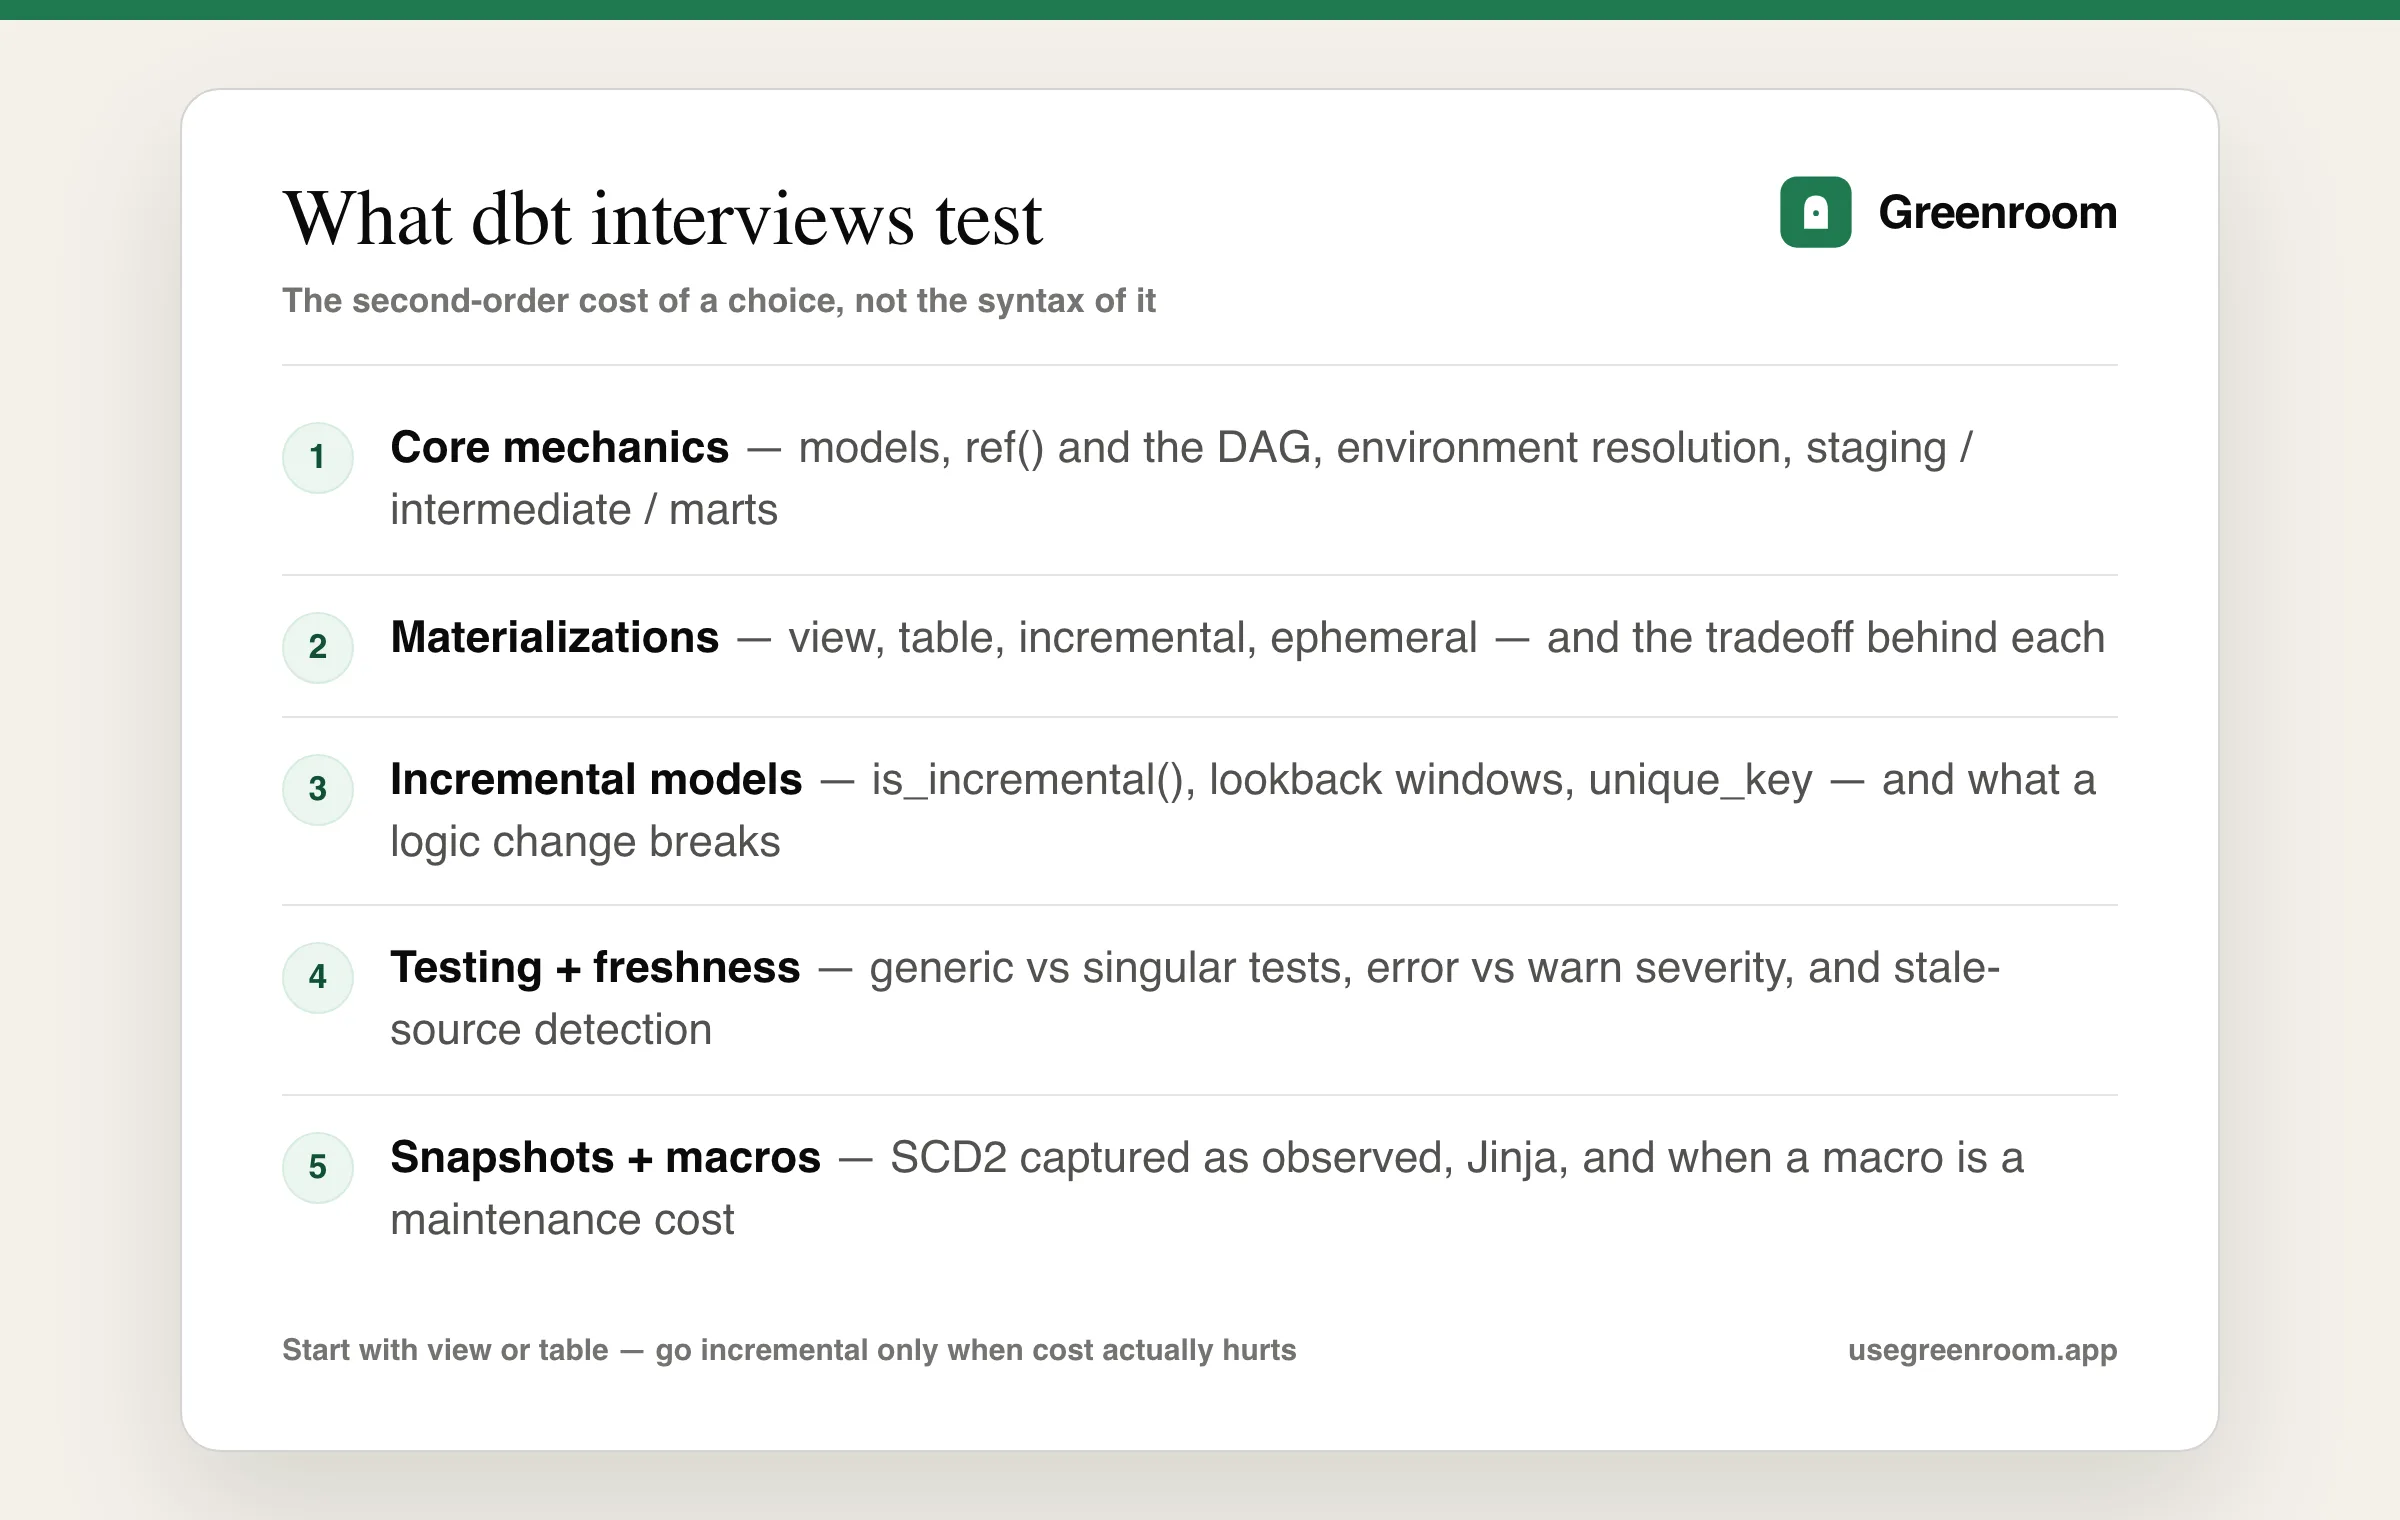The width and height of the screenshot is (2400, 1520).
Task: Select the "Snapshots + macros" bold label
Action: [x=606, y=1157]
